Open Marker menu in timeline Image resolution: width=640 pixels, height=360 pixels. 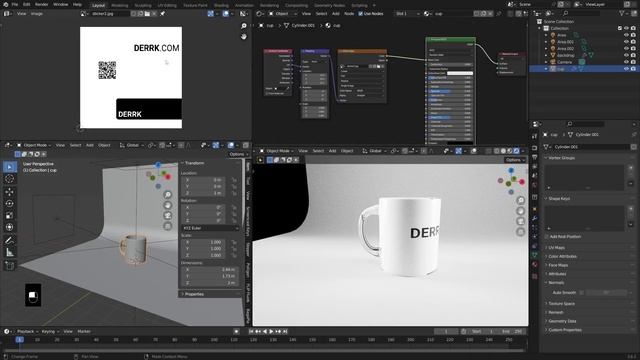tap(84, 331)
